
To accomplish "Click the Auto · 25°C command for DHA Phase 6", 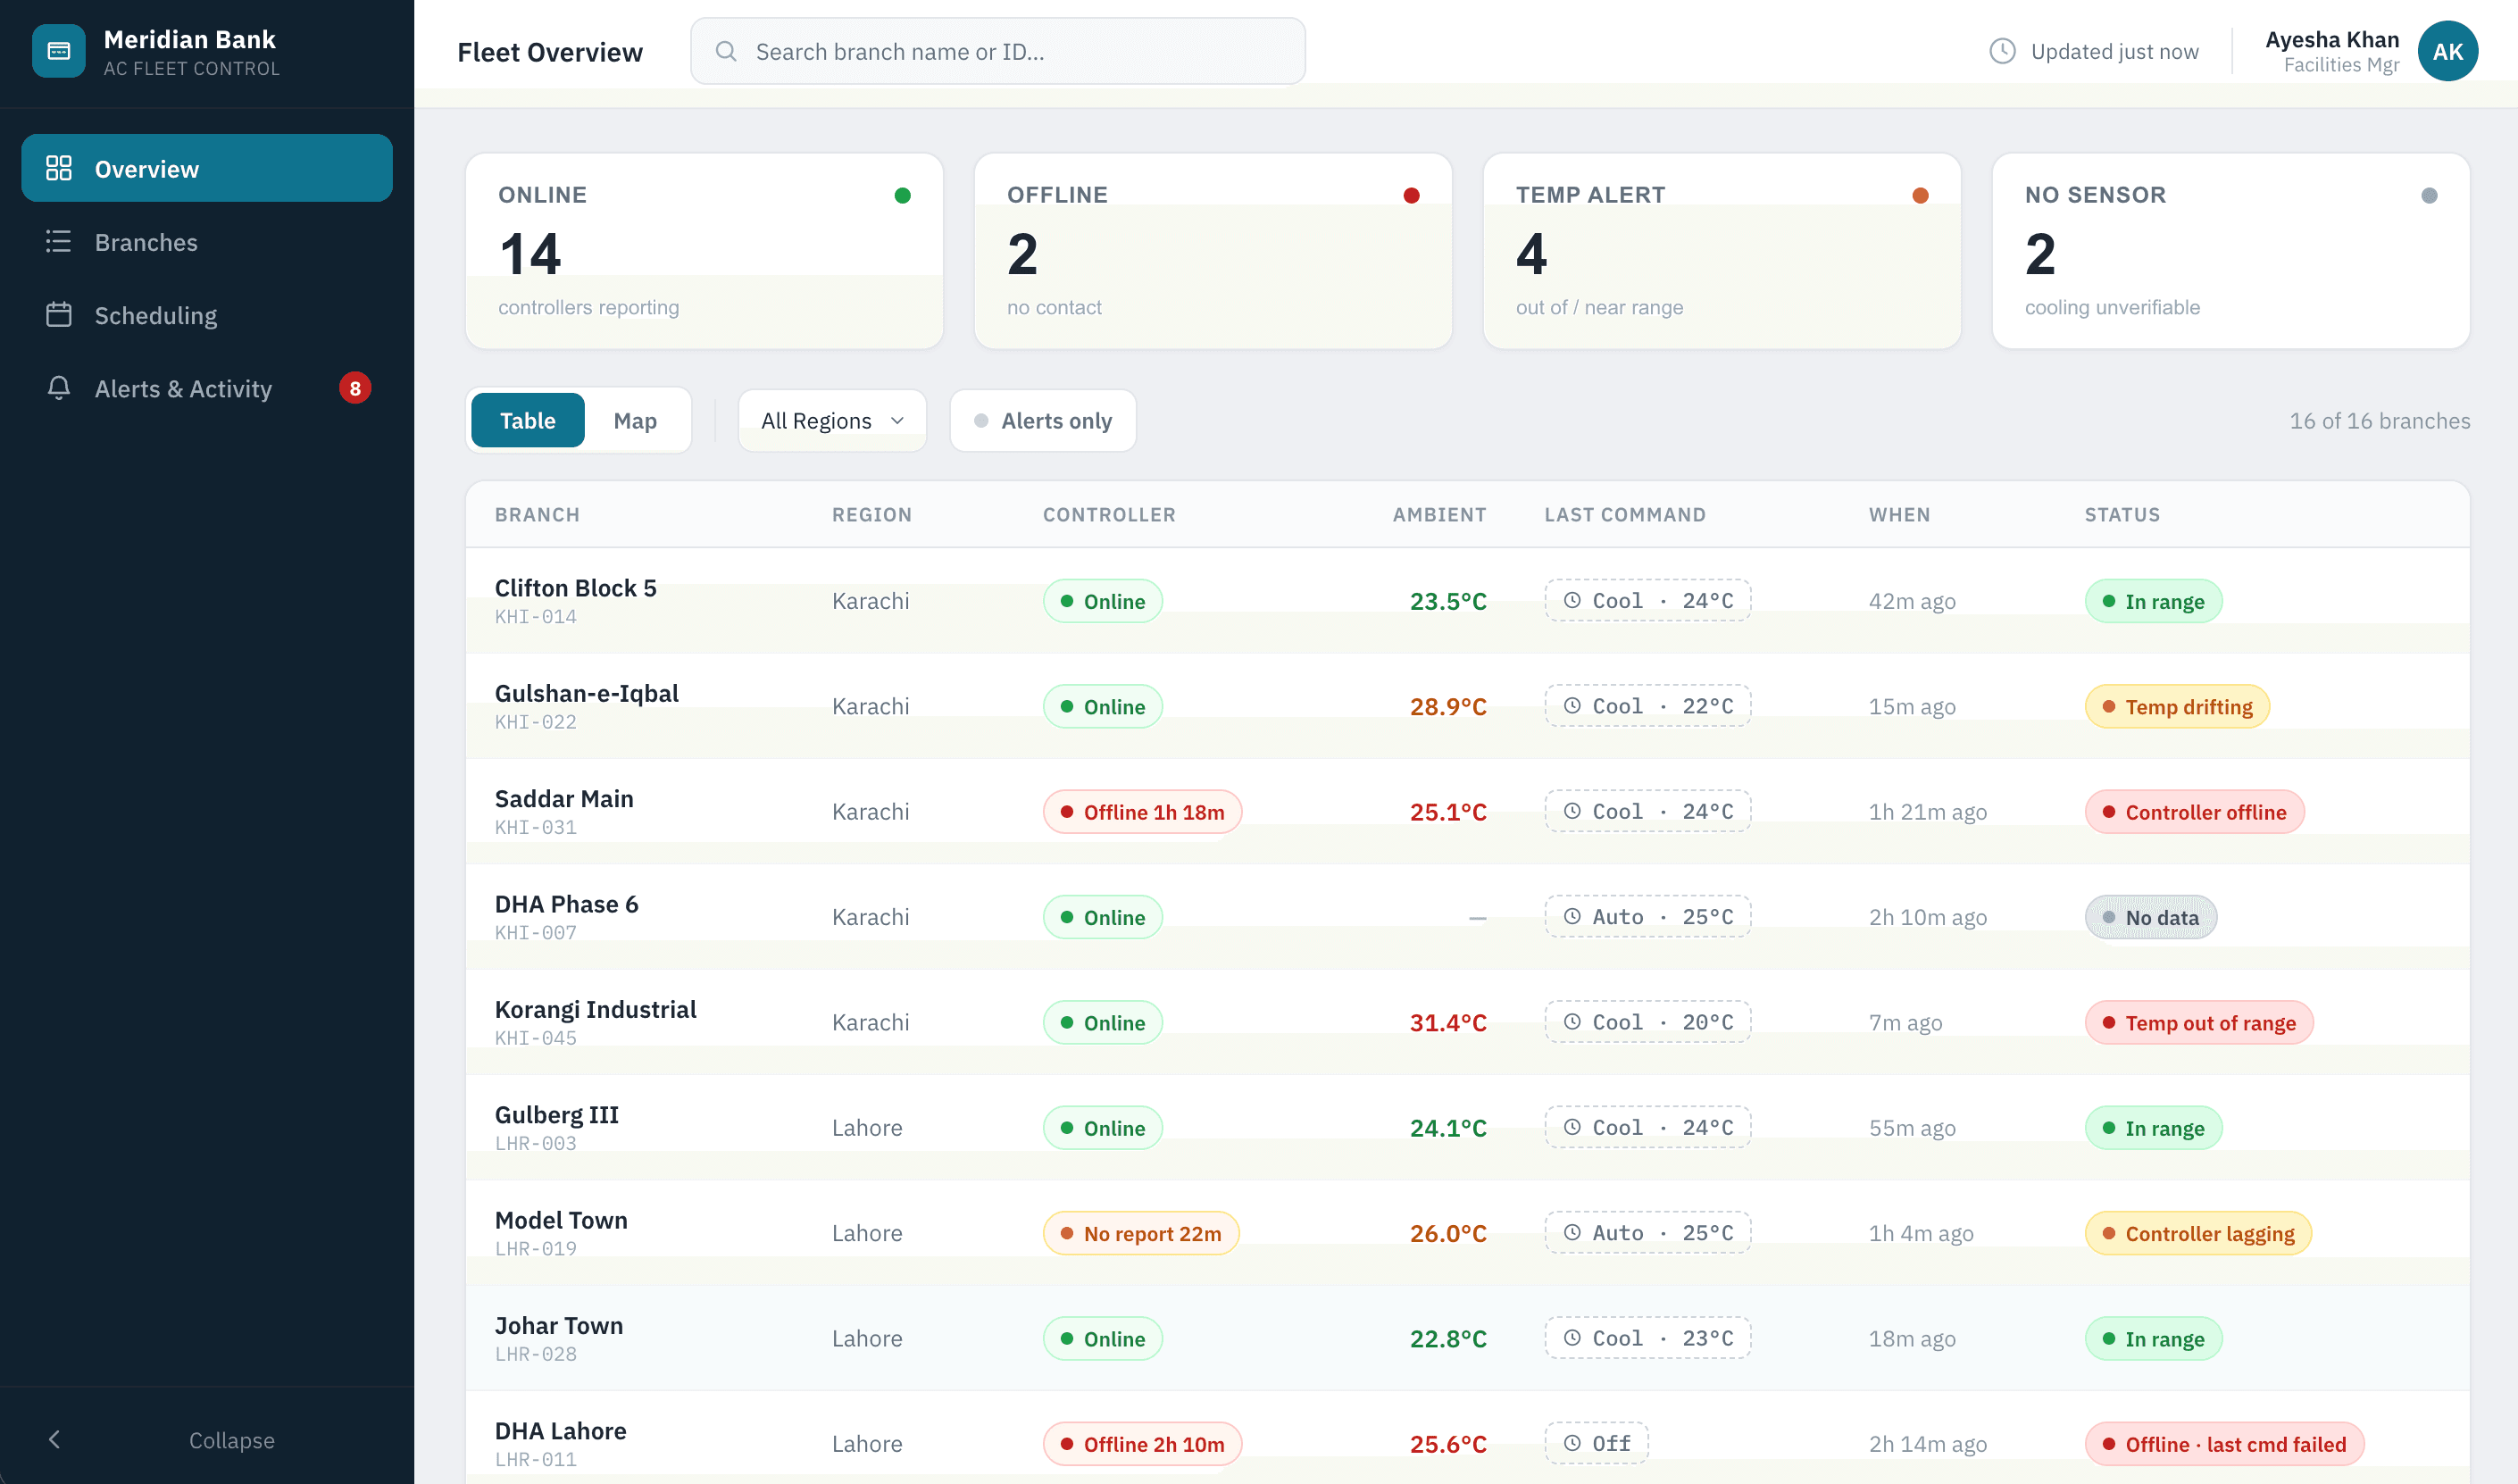I will click(1647, 916).
